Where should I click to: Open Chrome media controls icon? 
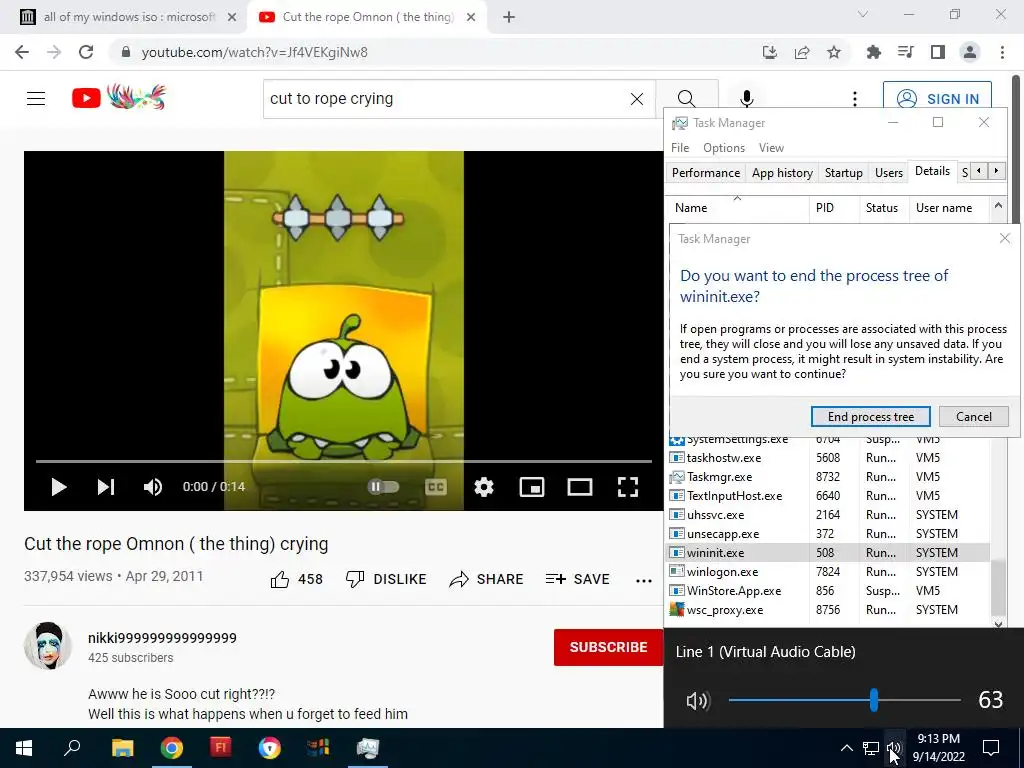[x=906, y=52]
